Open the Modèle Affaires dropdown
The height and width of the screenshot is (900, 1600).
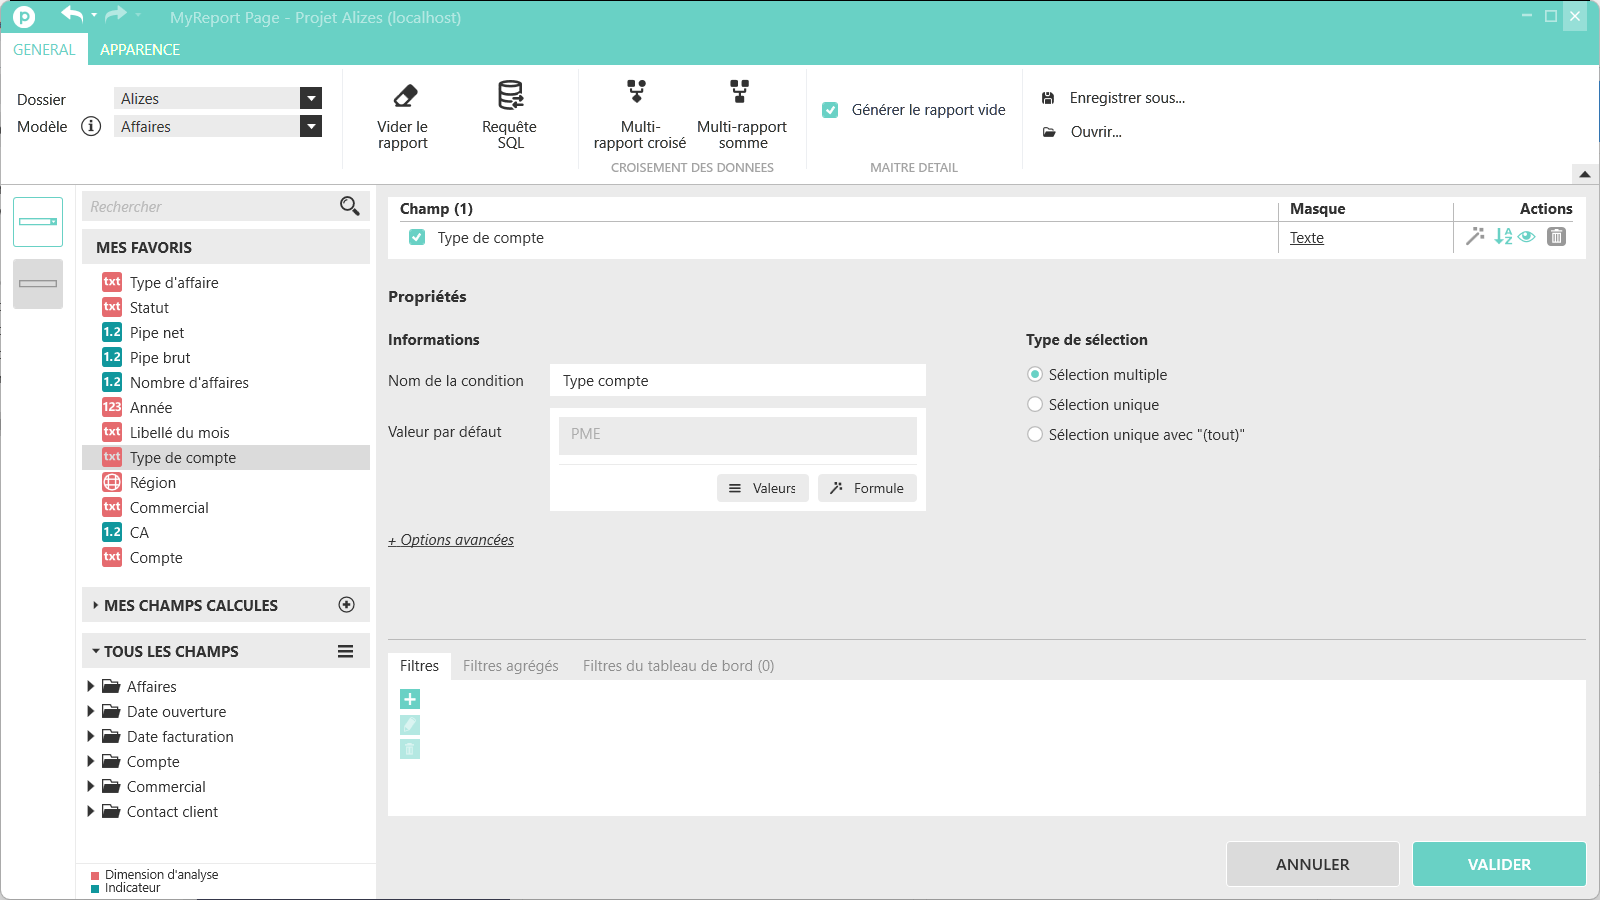tap(311, 126)
